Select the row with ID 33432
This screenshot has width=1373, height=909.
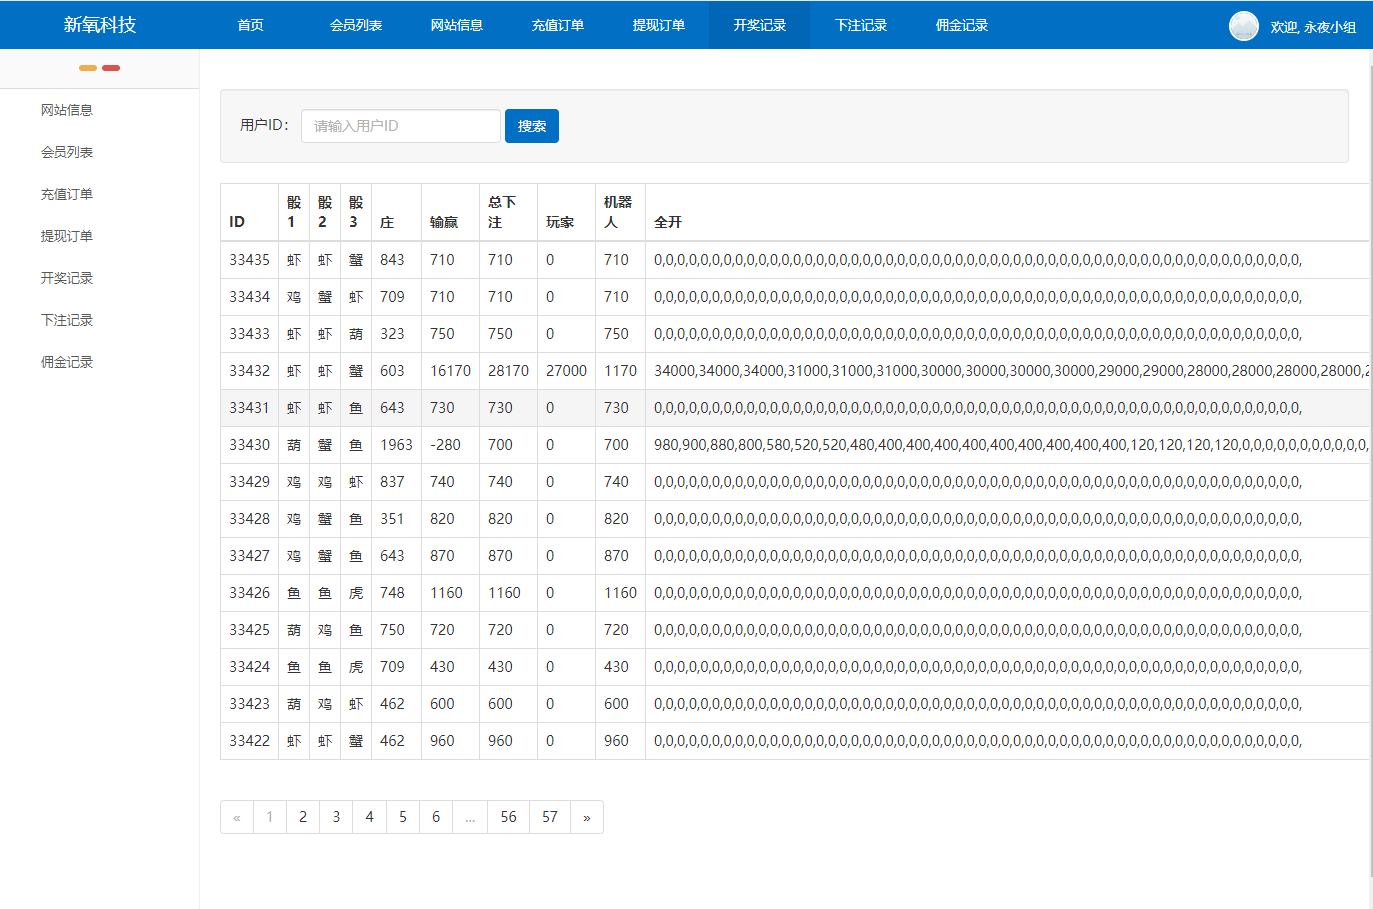249,371
